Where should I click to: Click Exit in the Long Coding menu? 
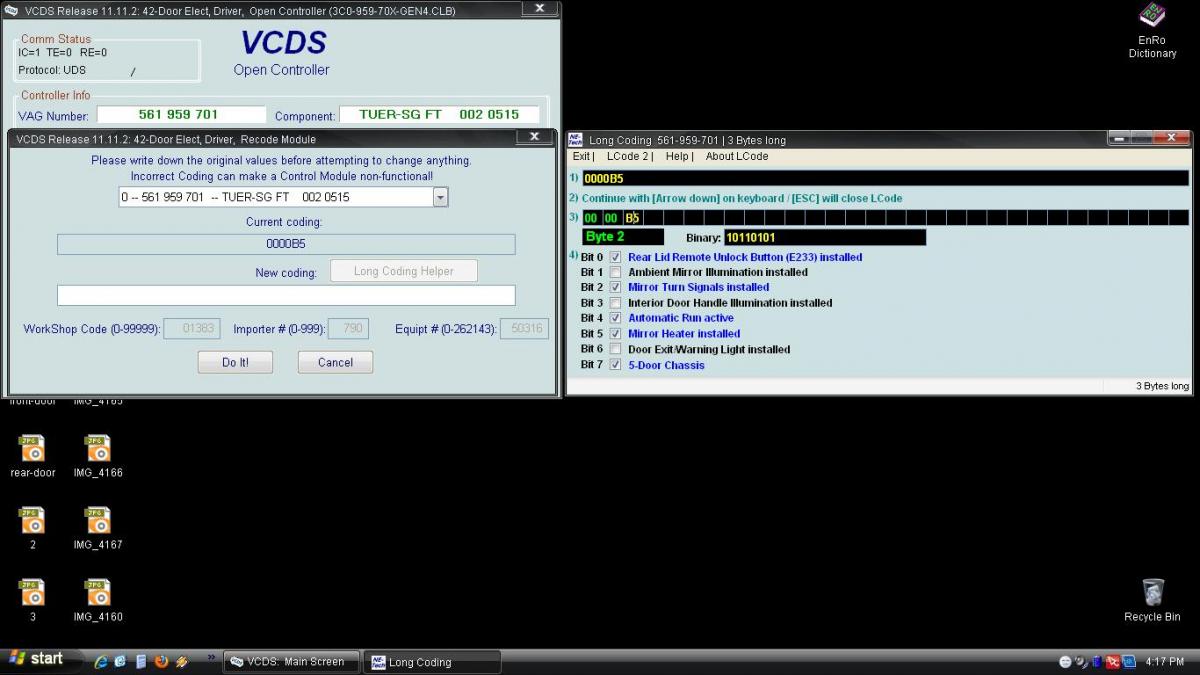click(x=582, y=156)
